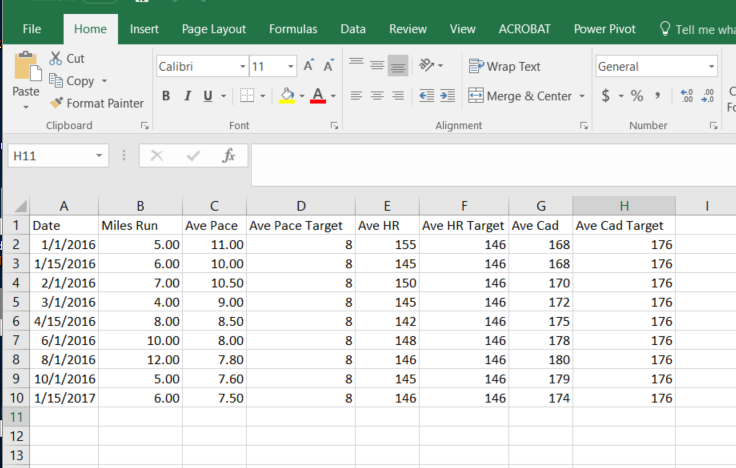
Task: Set bottom vertical alignment
Action: coord(398,65)
